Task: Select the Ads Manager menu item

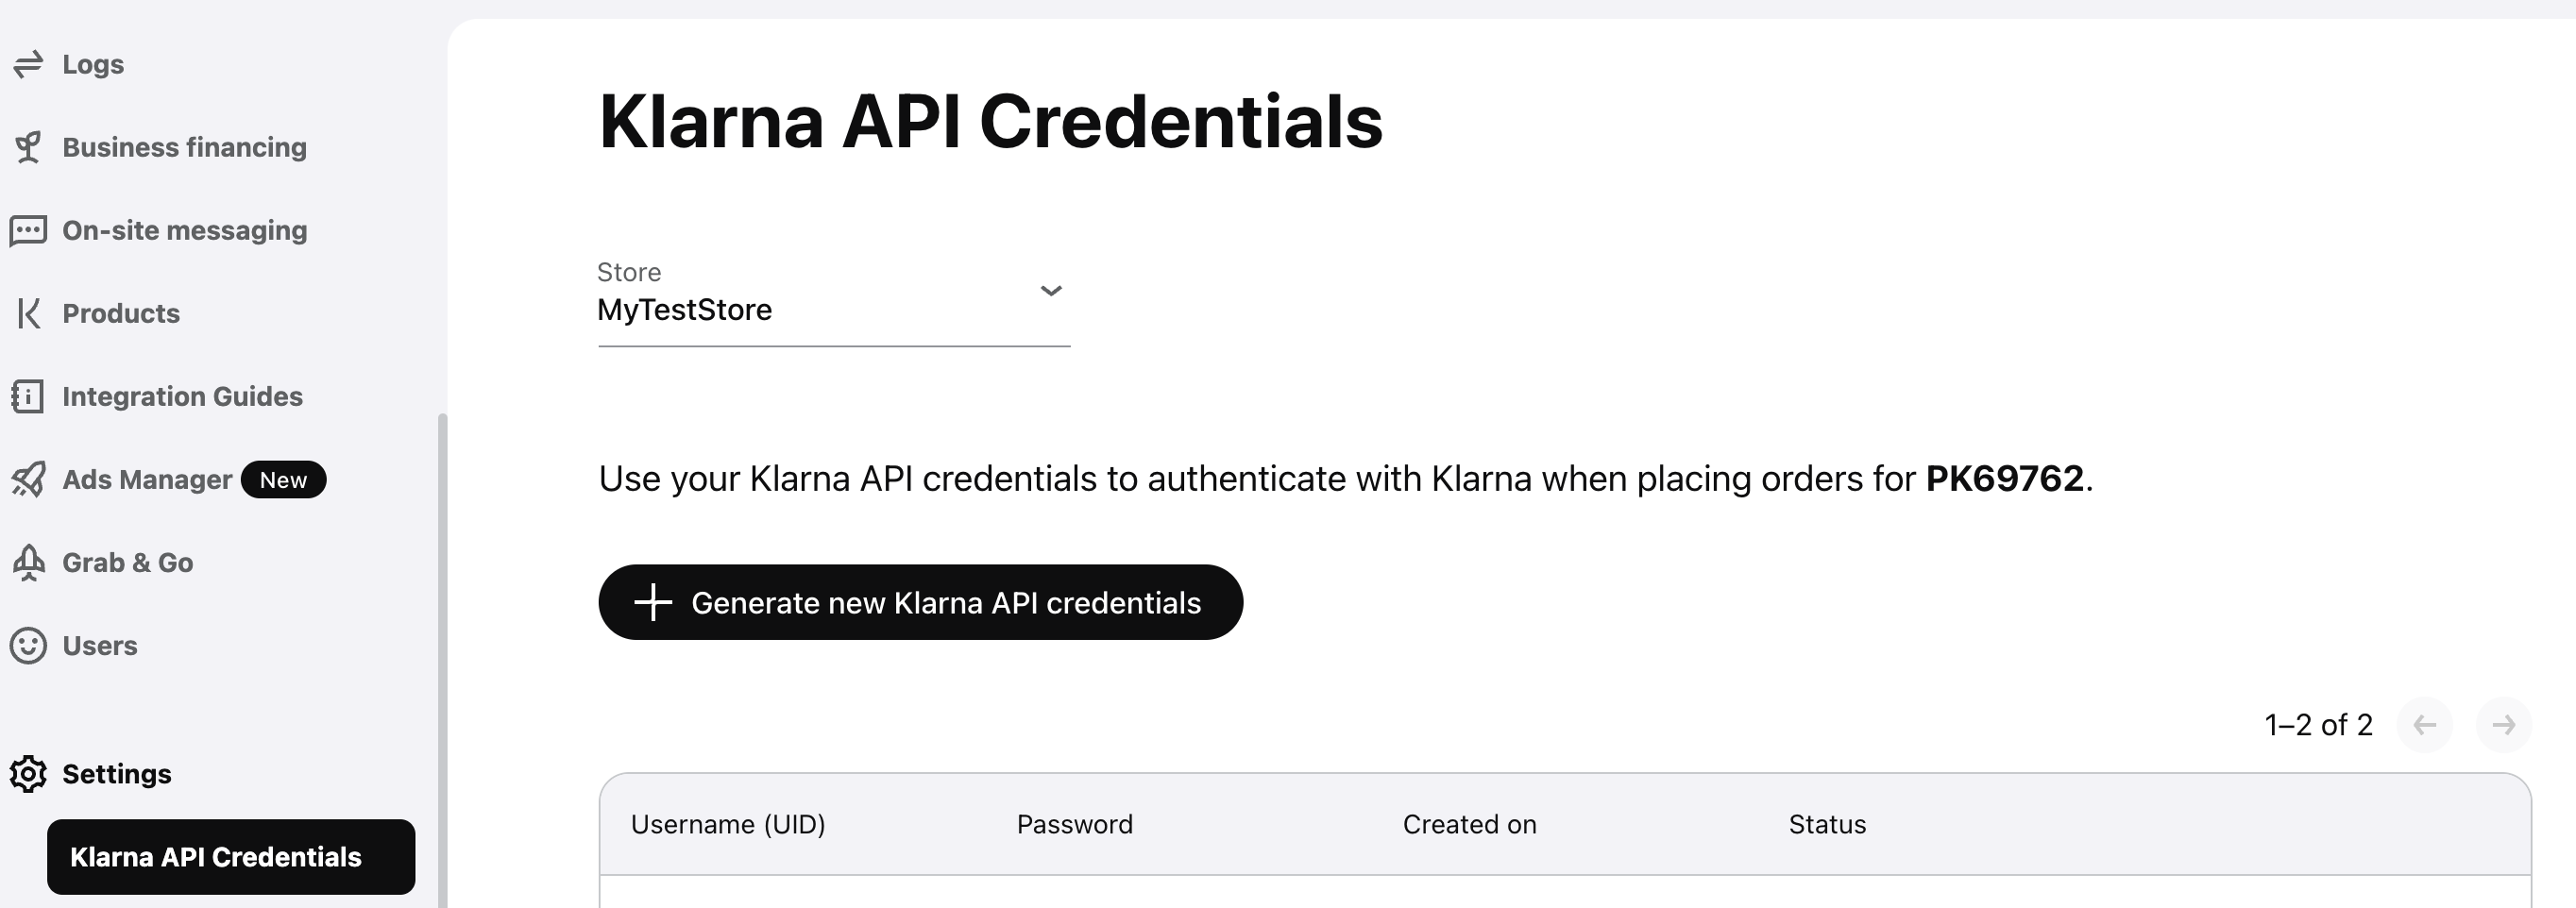Action: click(147, 479)
